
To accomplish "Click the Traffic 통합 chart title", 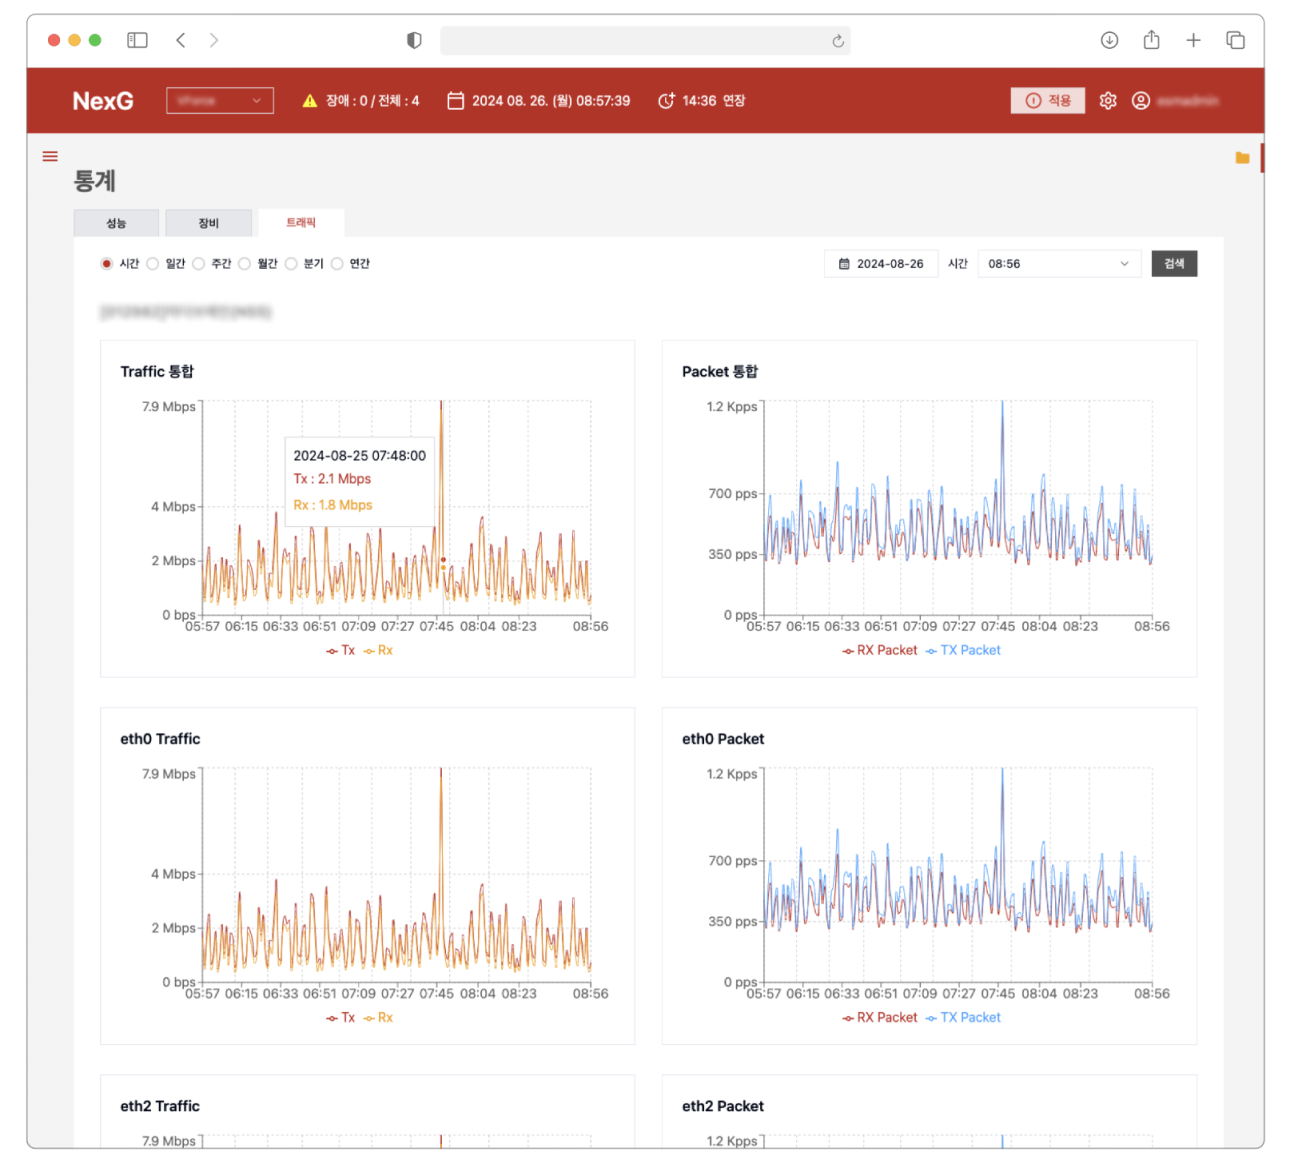I will 157,372.
